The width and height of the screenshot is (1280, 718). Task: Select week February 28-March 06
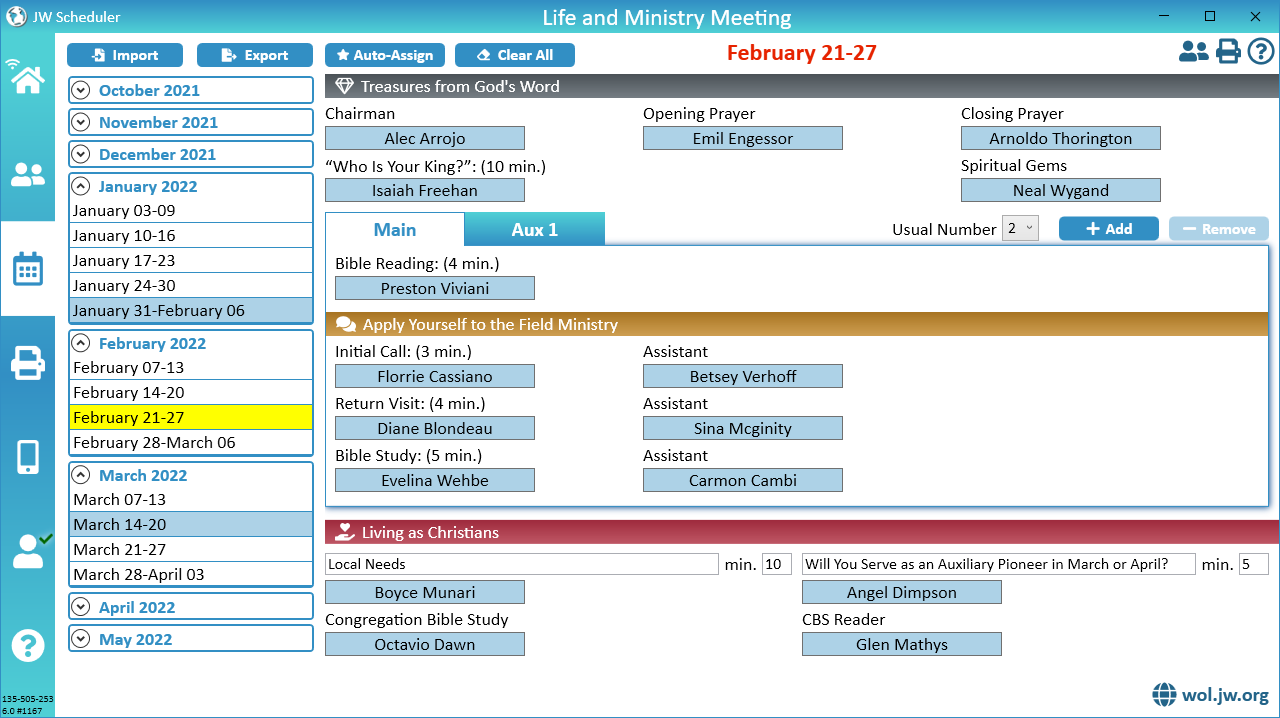pos(191,443)
